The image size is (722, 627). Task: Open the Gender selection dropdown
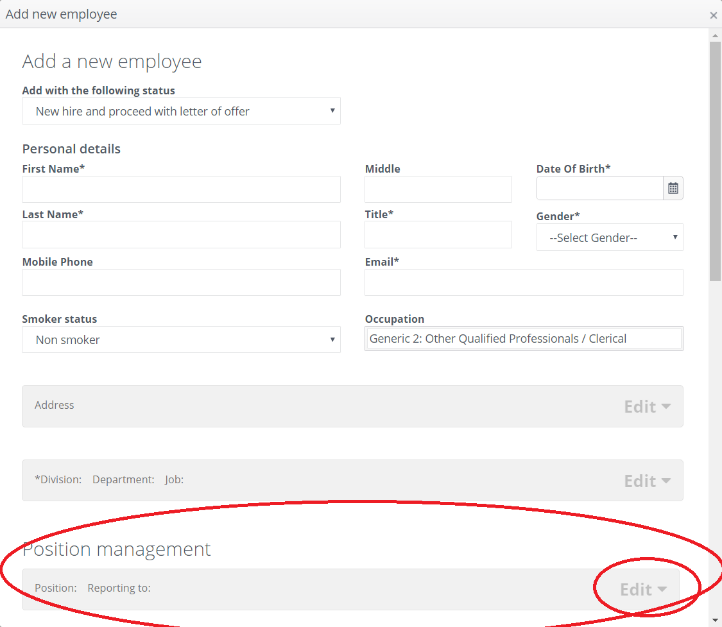pyautogui.click(x=610, y=238)
